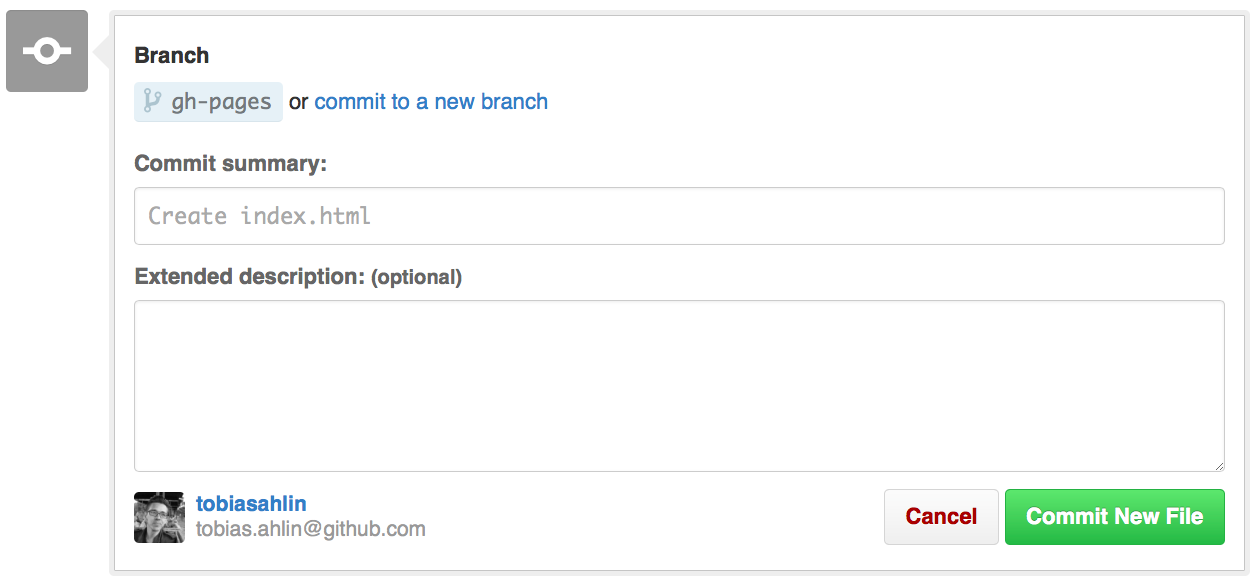1254x588 pixels.
Task: Click the Branch heading
Action: (172, 55)
